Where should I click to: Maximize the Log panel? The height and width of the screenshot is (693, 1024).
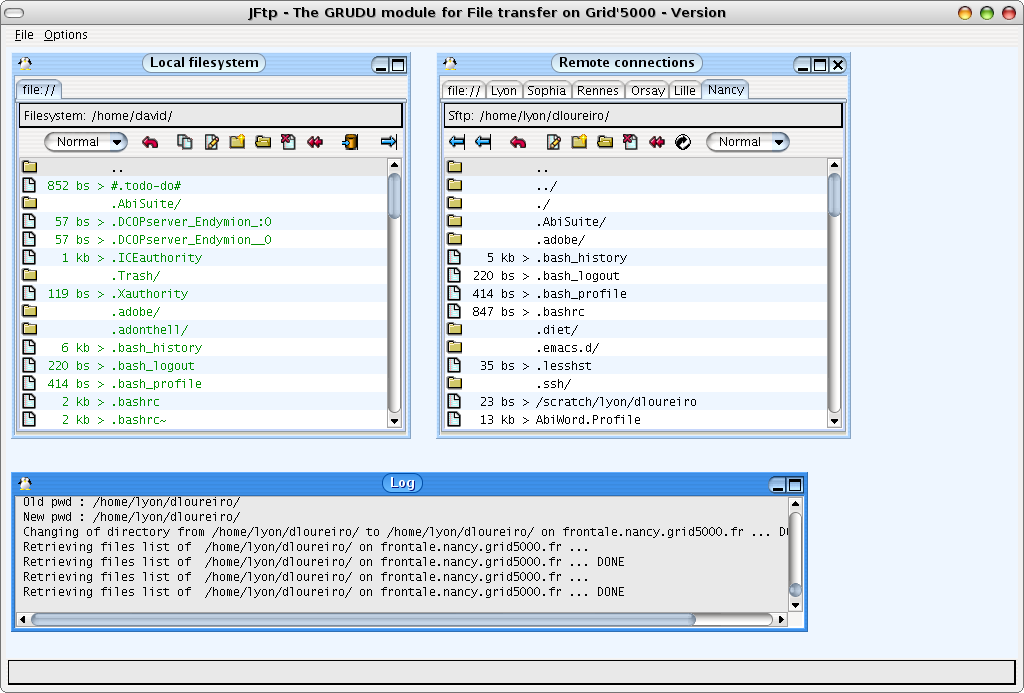click(795, 485)
